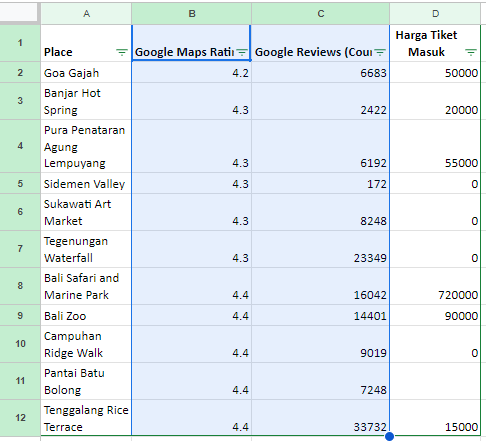Open filter icon for Harga Tiket Masuk
This screenshot has height=441, width=486.
tap(471, 52)
